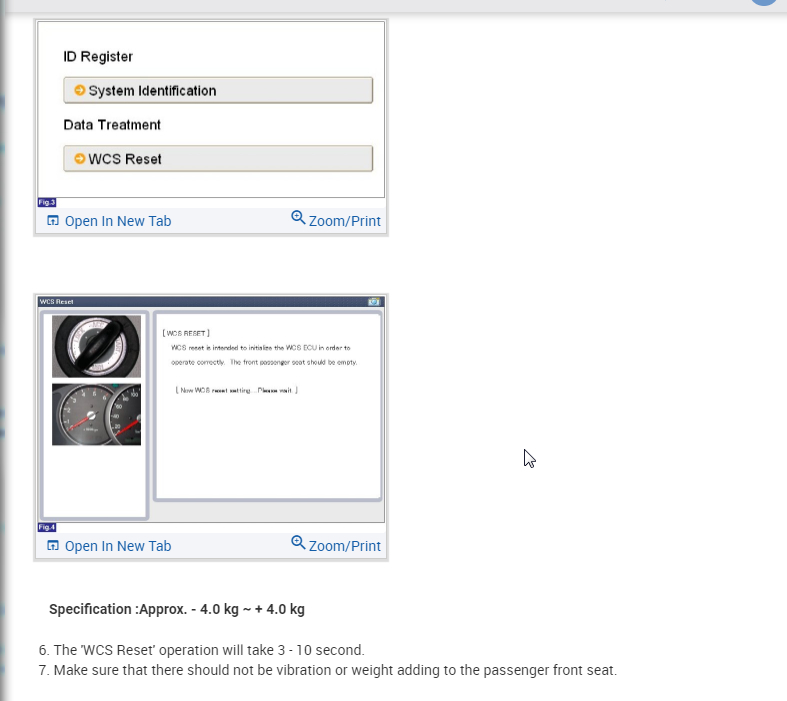
Task: Click Zoom/Print link under Fig.3
Action: 336,220
